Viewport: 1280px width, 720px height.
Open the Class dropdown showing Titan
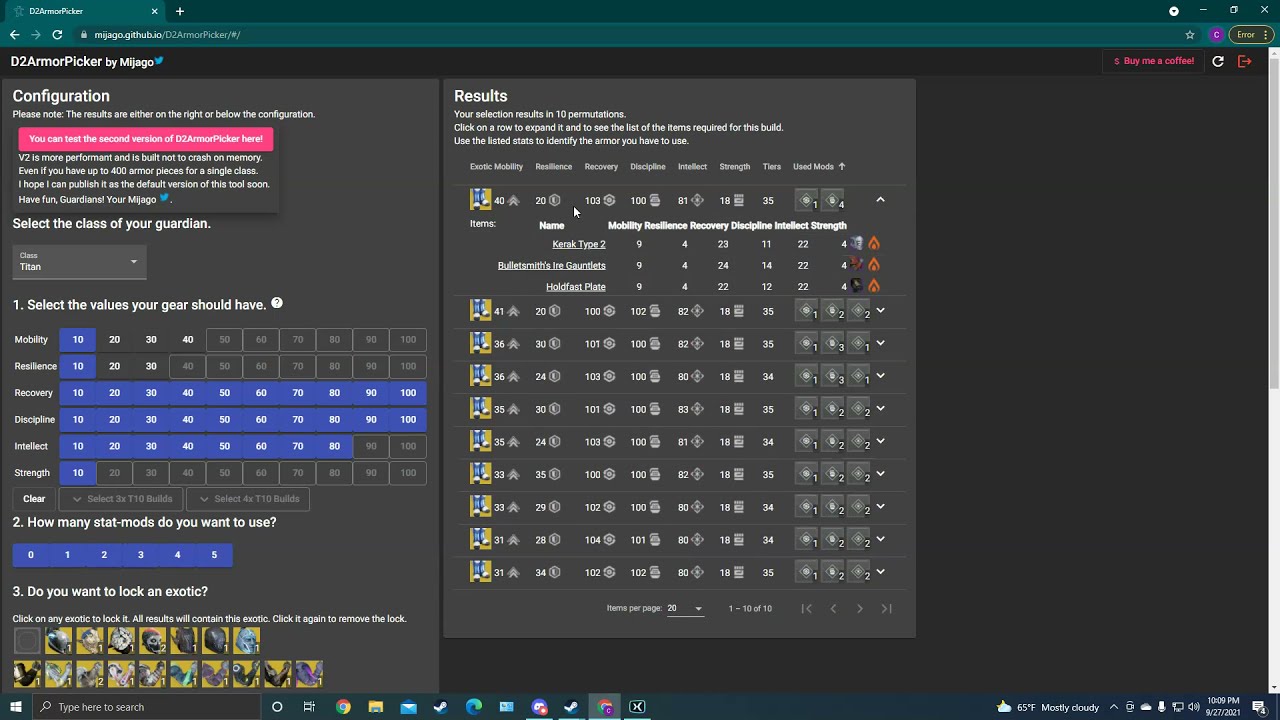79,262
